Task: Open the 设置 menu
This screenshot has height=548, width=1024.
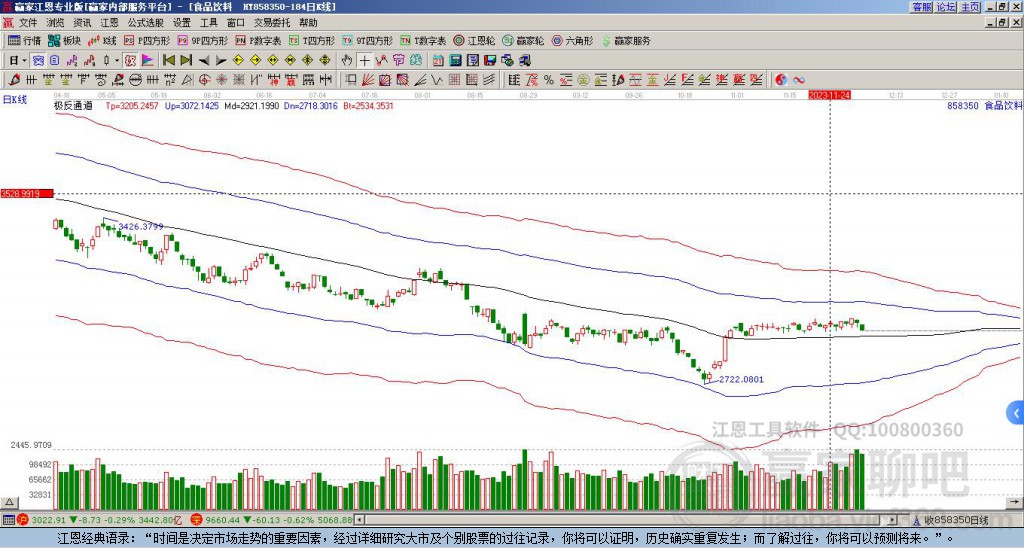Action: [182, 23]
